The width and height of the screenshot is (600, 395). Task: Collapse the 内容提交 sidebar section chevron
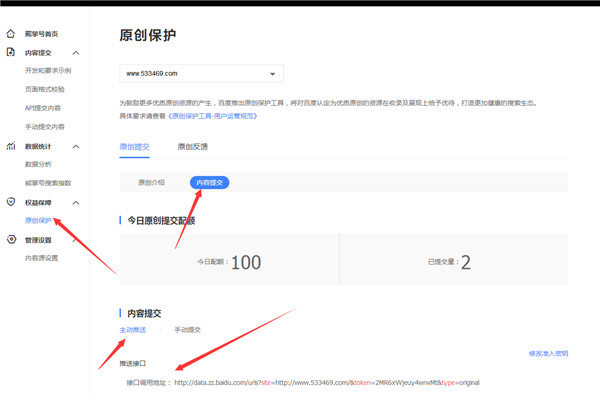click(x=76, y=53)
